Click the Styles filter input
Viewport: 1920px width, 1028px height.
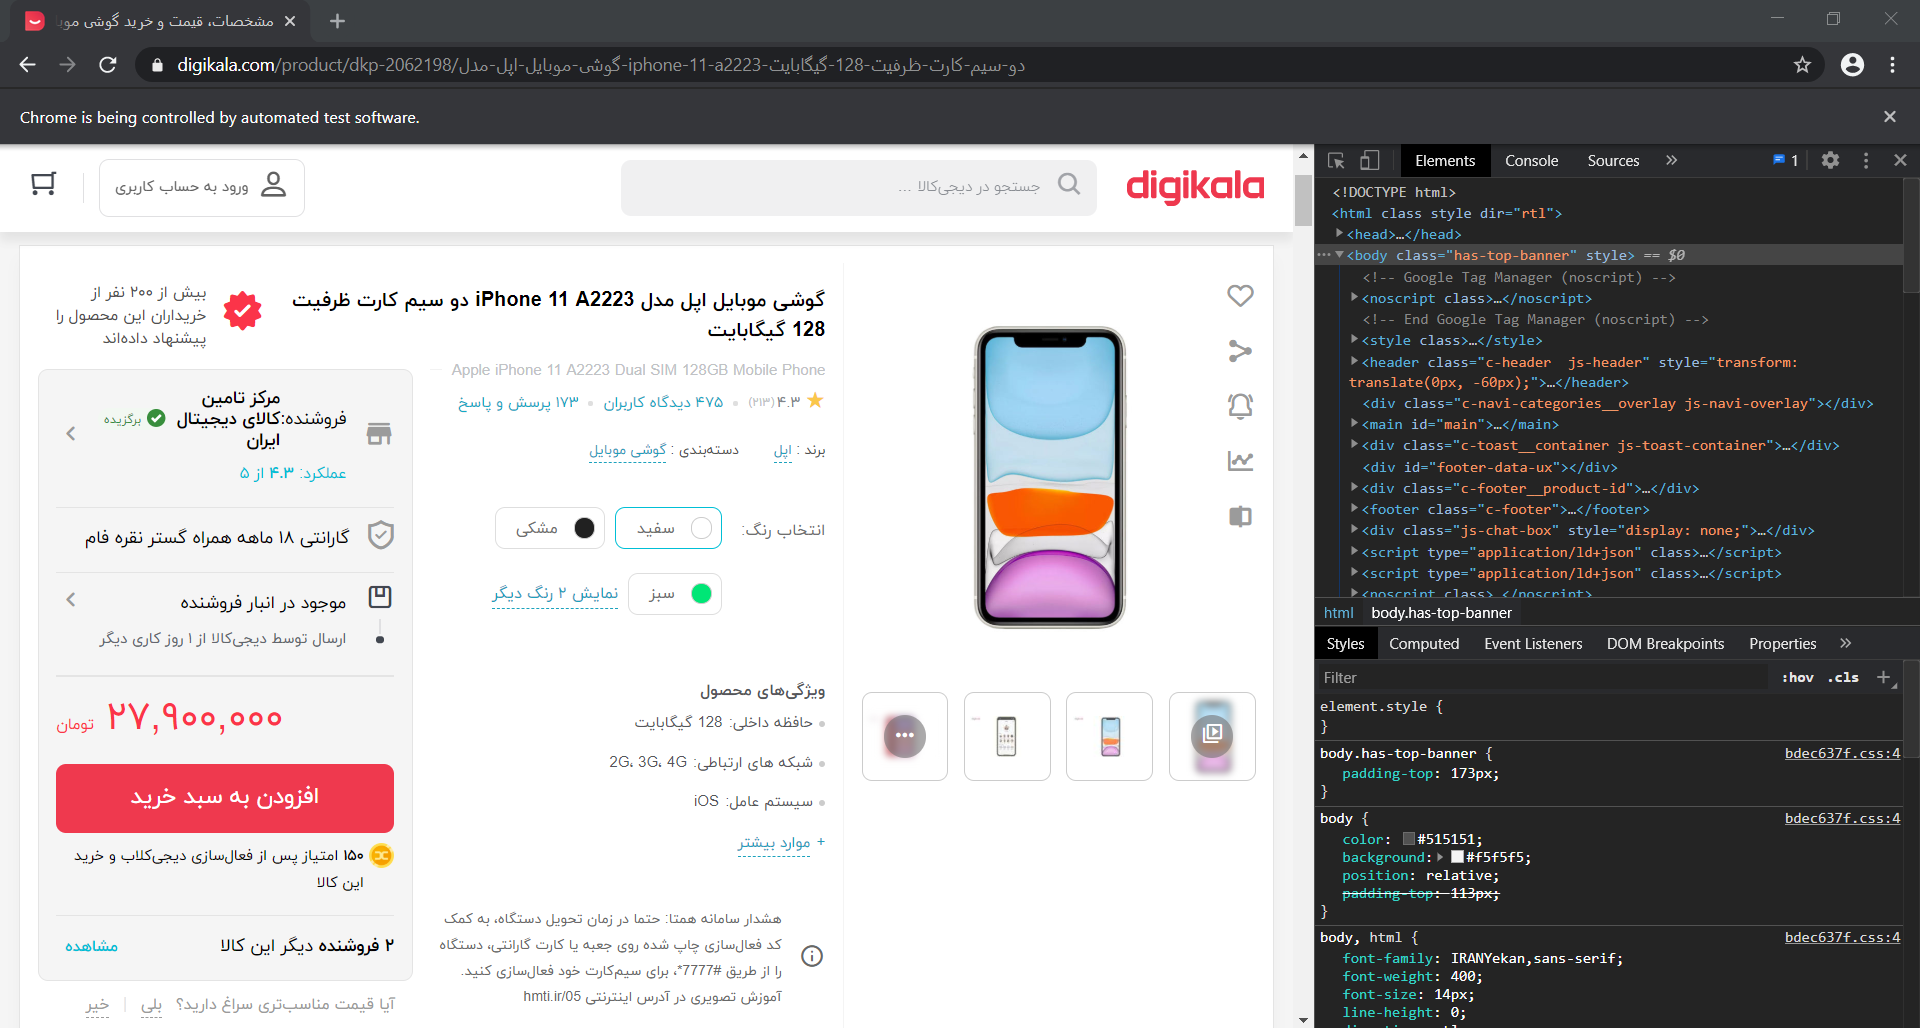[x=1540, y=678]
